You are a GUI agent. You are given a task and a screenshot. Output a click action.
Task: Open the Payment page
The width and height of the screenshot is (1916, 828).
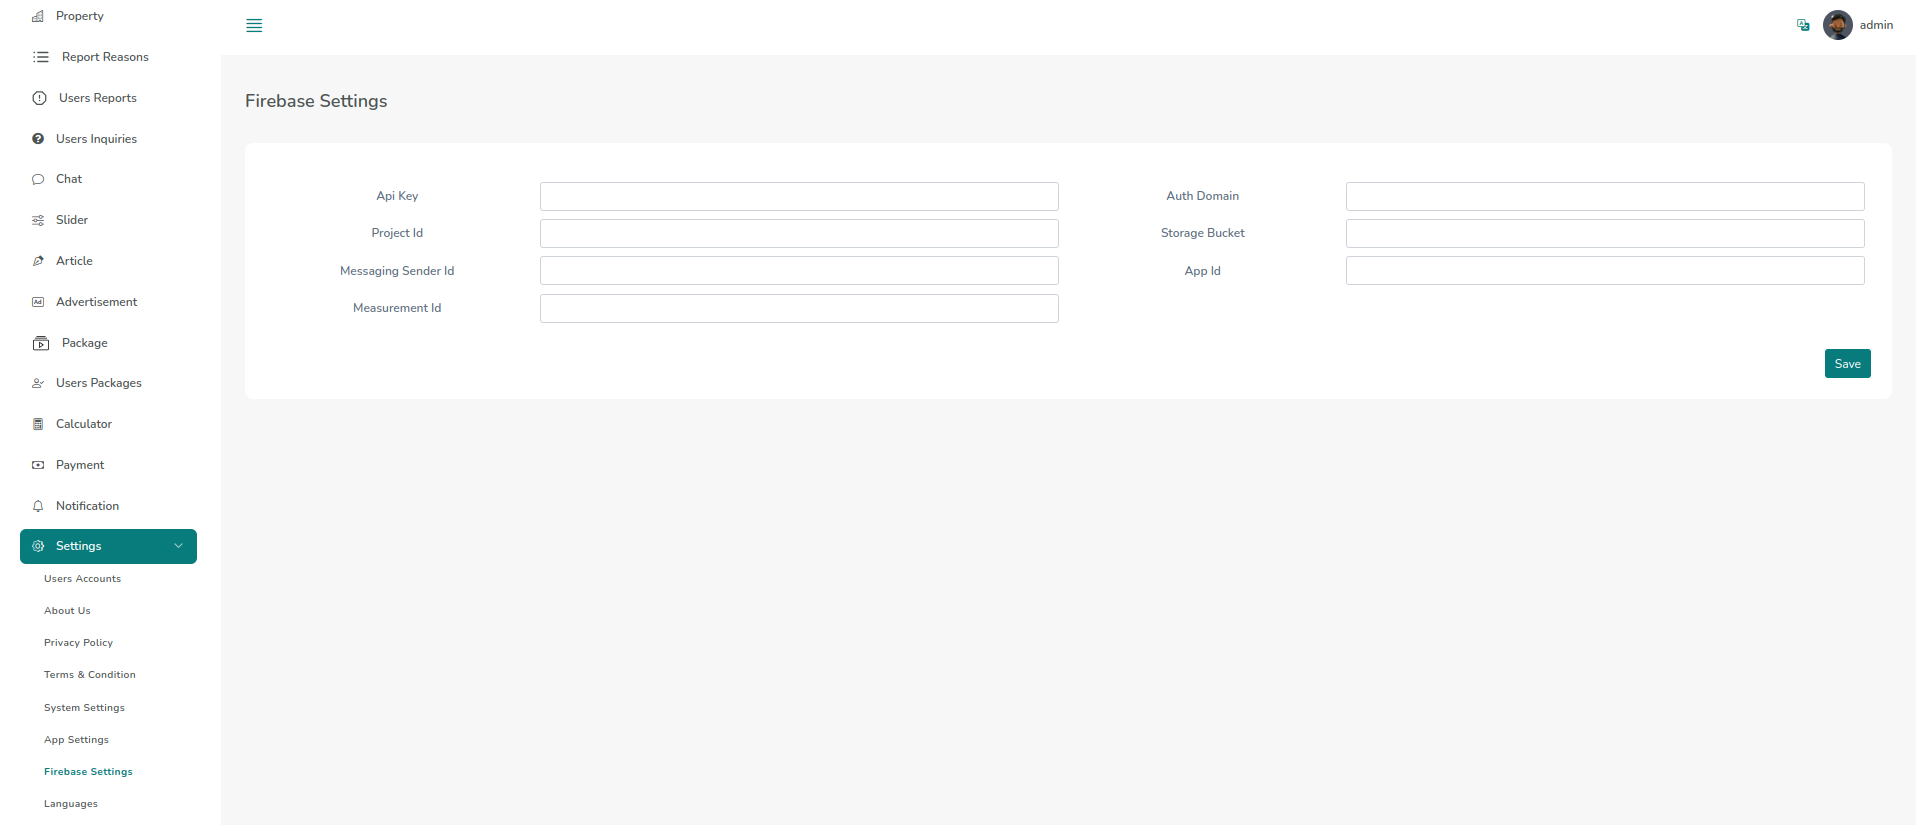tap(80, 465)
